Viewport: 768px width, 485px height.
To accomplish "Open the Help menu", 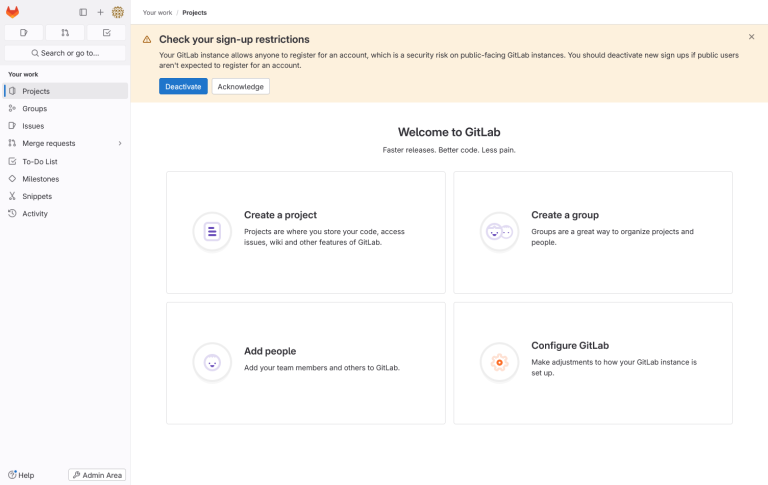I will pyautogui.click(x=21, y=475).
